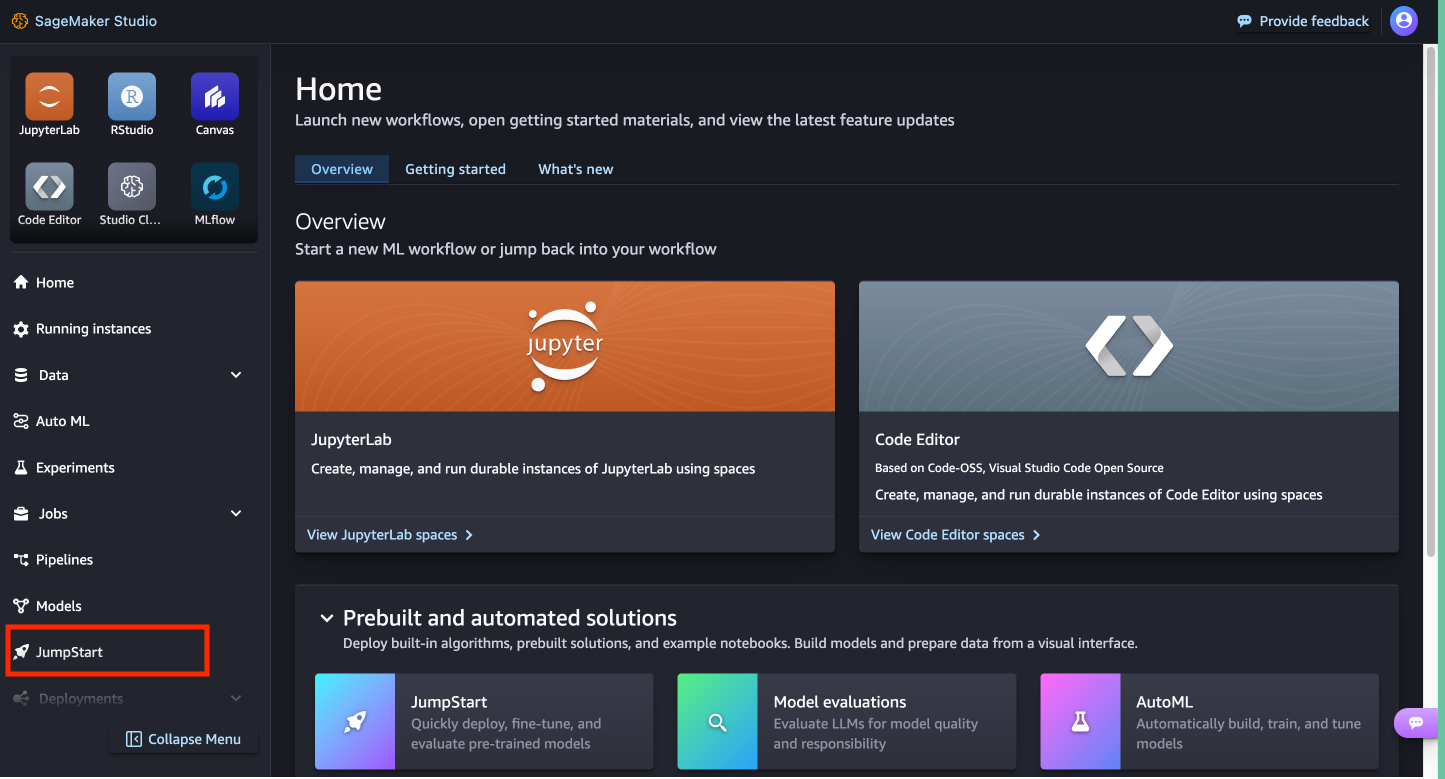Click the JumpStart card rocket icon

tap(355, 723)
